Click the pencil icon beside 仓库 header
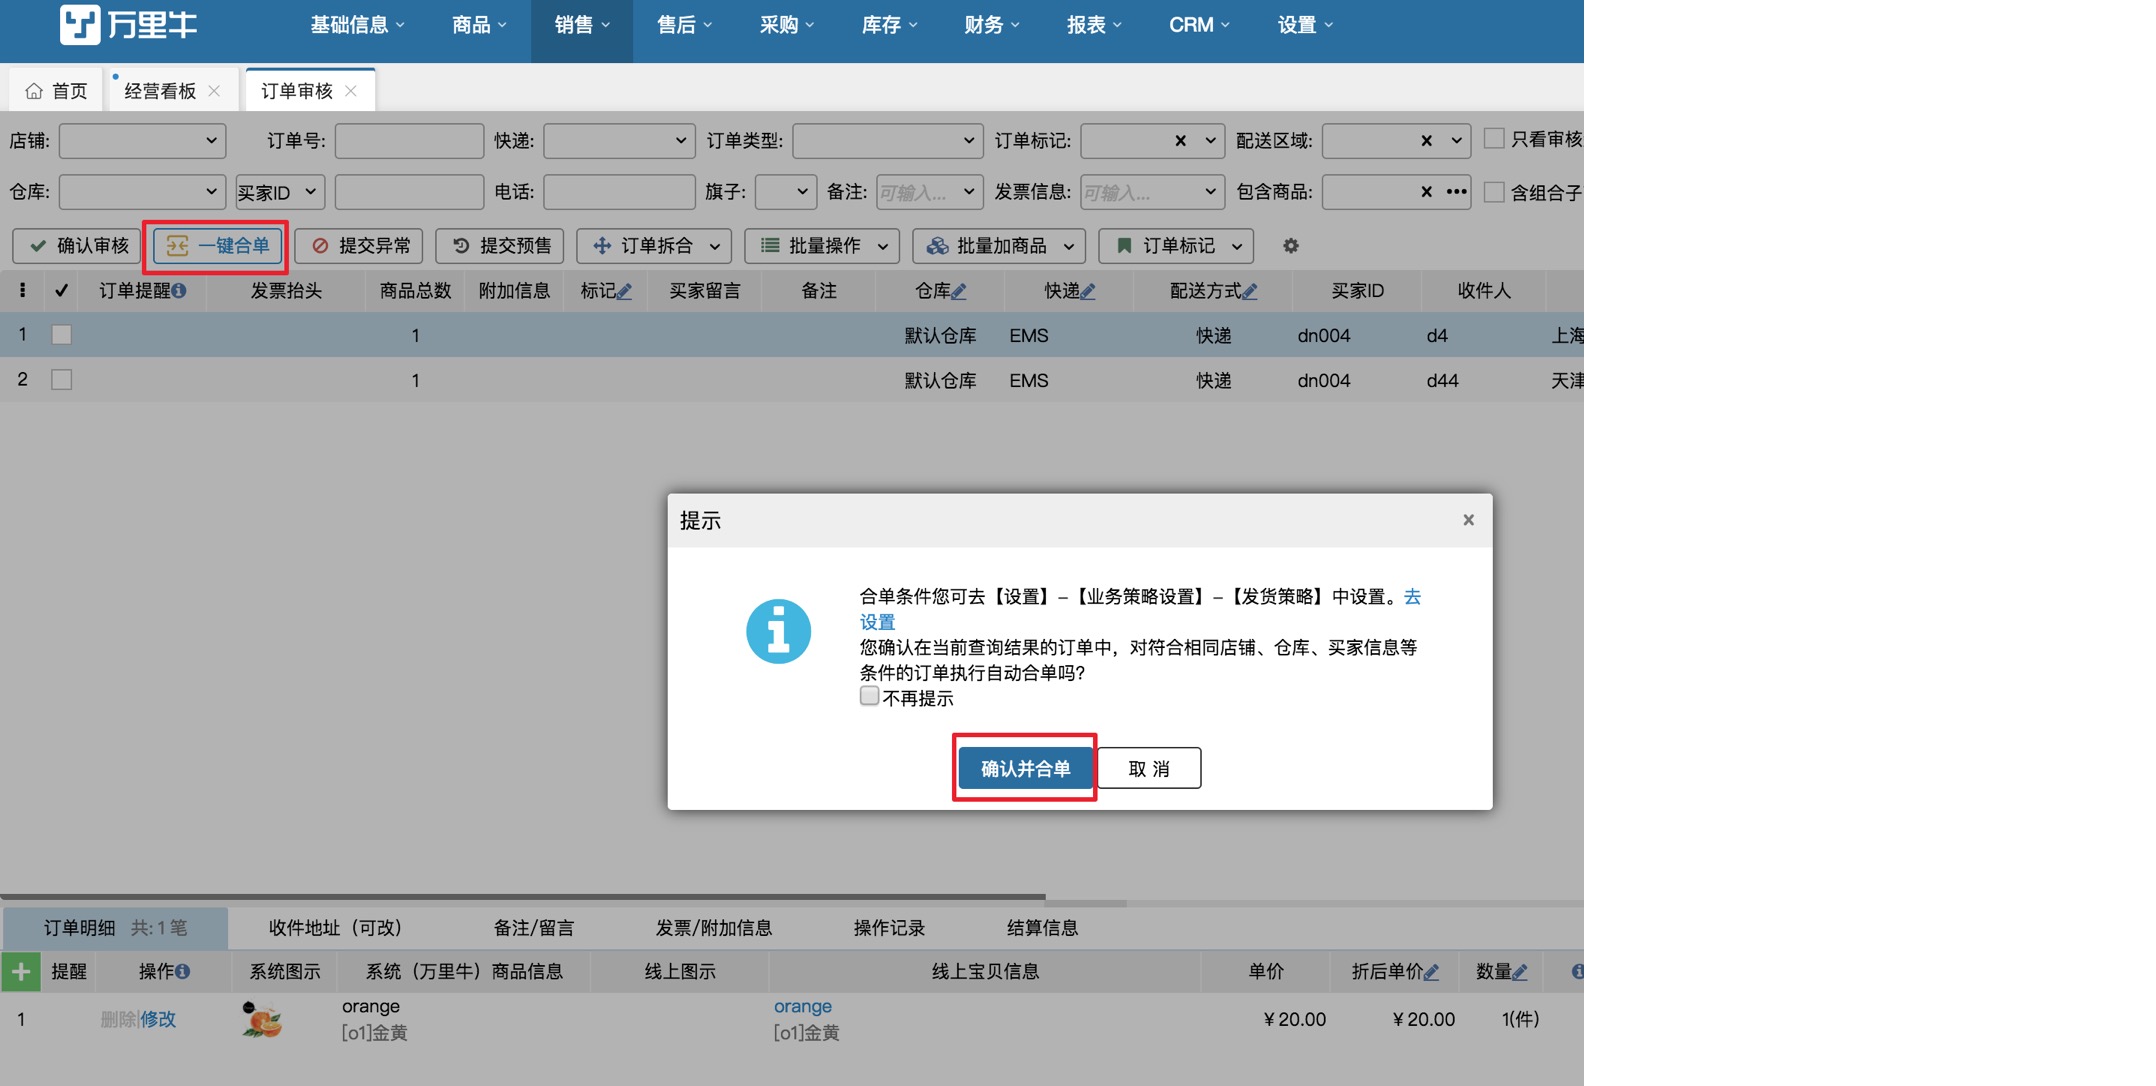The width and height of the screenshot is (2156, 1086). pyautogui.click(x=959, y=291)
